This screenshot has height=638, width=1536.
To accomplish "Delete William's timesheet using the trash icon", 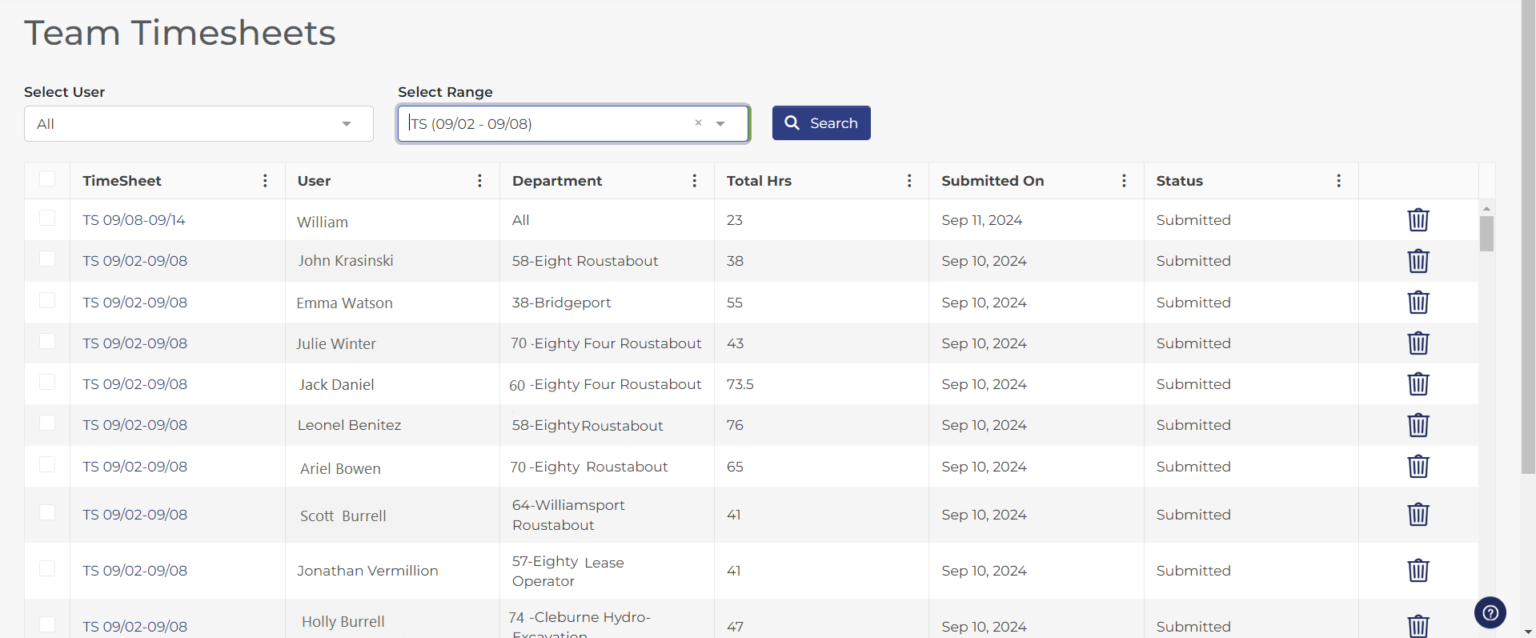I will coord(1418,219).
